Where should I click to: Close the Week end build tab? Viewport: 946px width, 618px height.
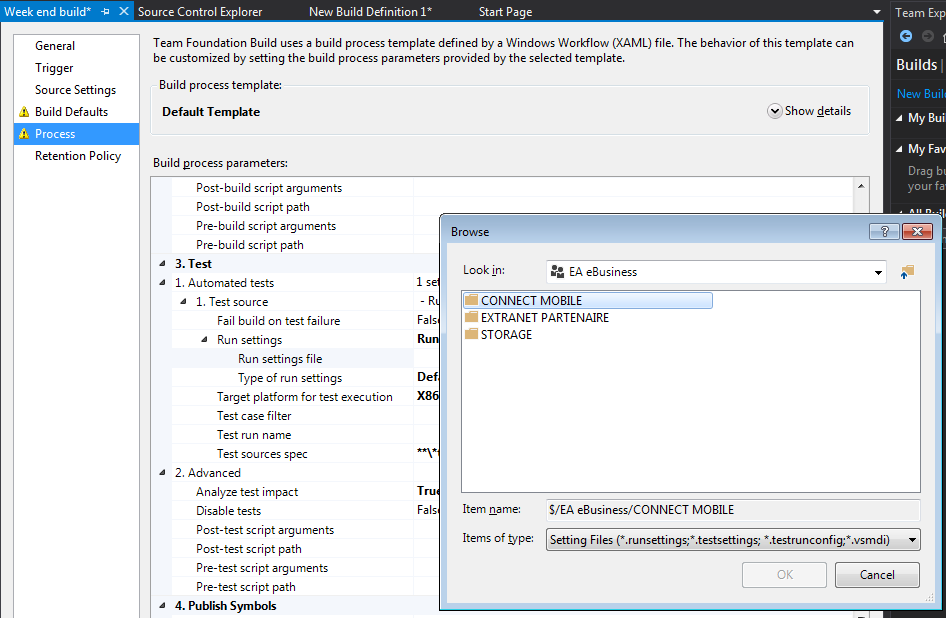tap(124, 11)
